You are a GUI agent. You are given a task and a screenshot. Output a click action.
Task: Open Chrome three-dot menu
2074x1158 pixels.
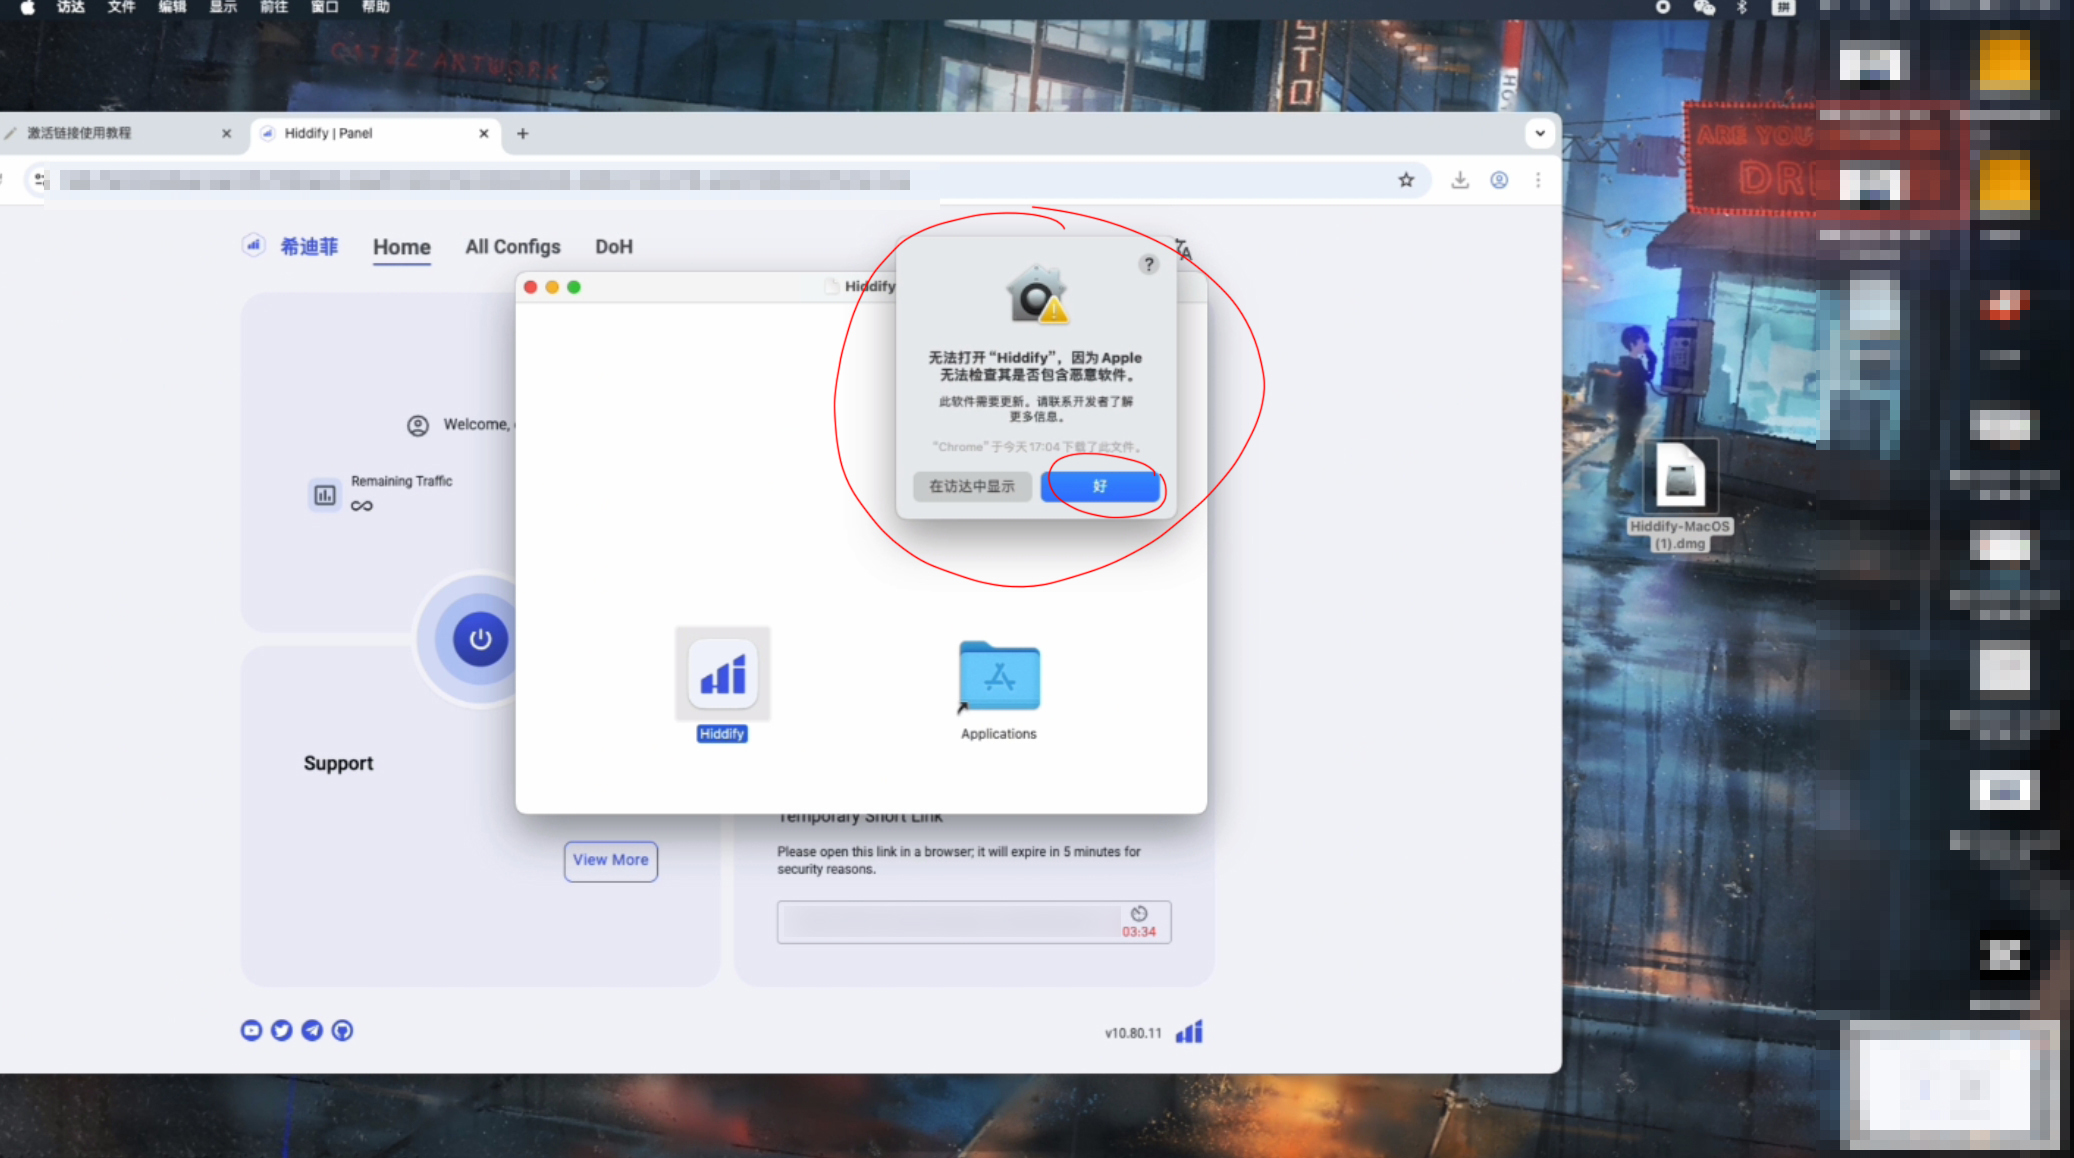(1538, 180)
